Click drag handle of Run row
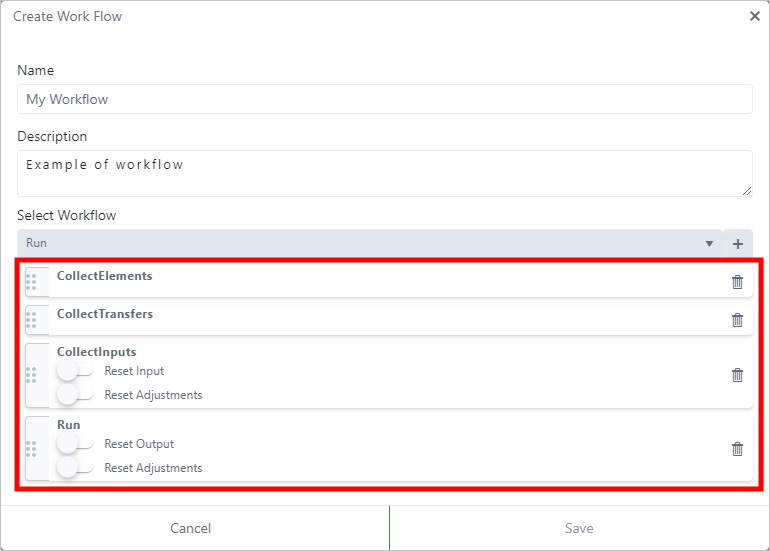This screenshot has width=770, height=551. point(31,449)
